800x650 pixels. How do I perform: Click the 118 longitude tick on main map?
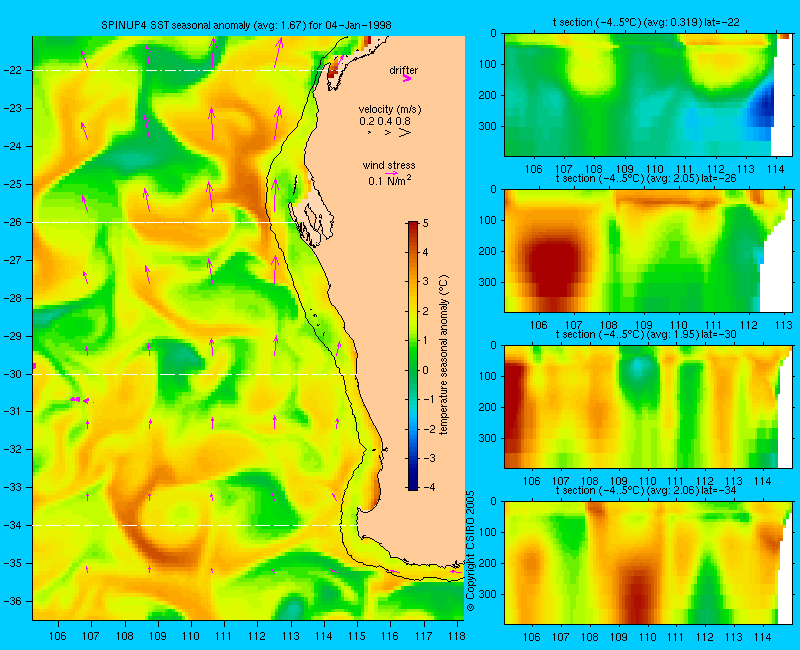click(x=456, y=636)
